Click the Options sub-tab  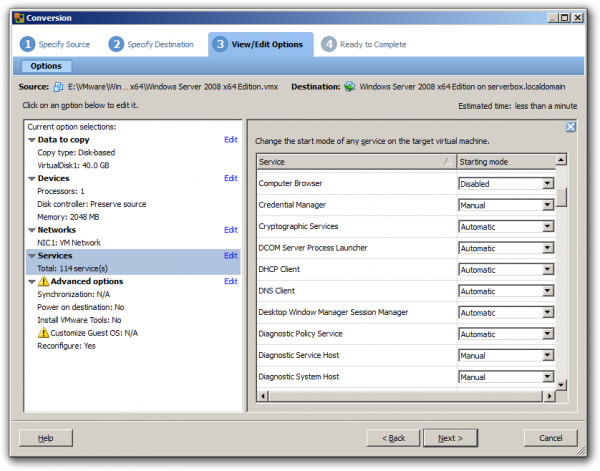click(x=46, y=66)
